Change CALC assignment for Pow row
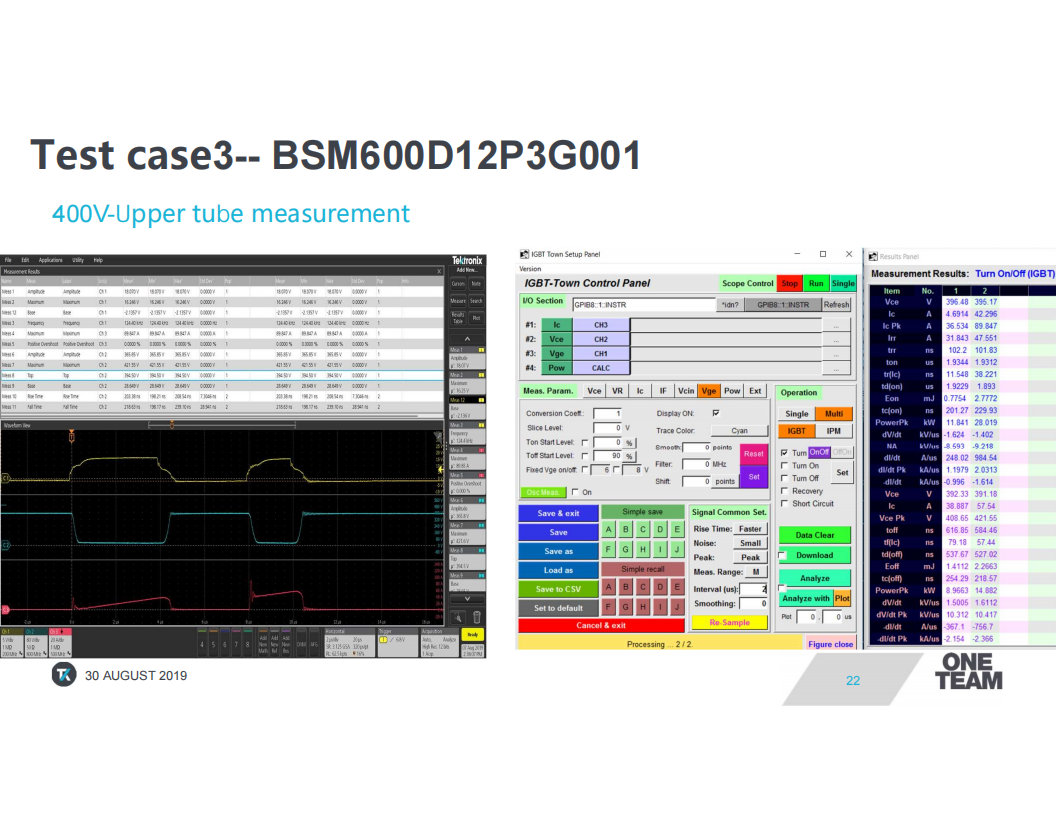This screenshot has height=816, width=1056. 601,368
